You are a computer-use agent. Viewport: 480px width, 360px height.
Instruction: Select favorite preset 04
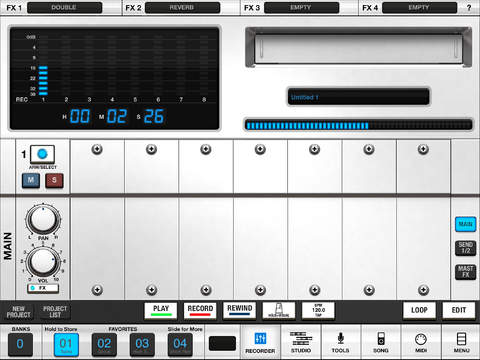pyautogui.click(x=180, y=344)
